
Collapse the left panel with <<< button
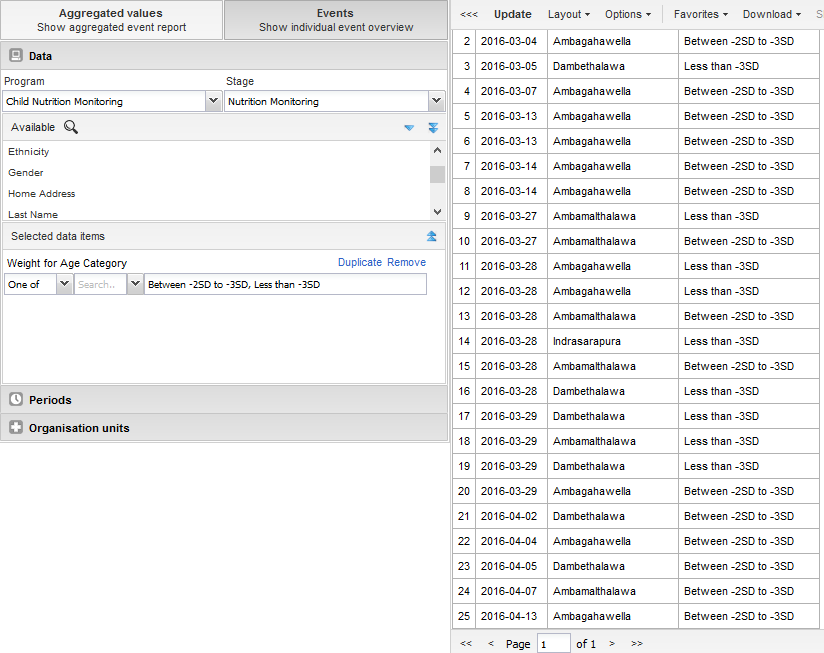coord(468,15)
